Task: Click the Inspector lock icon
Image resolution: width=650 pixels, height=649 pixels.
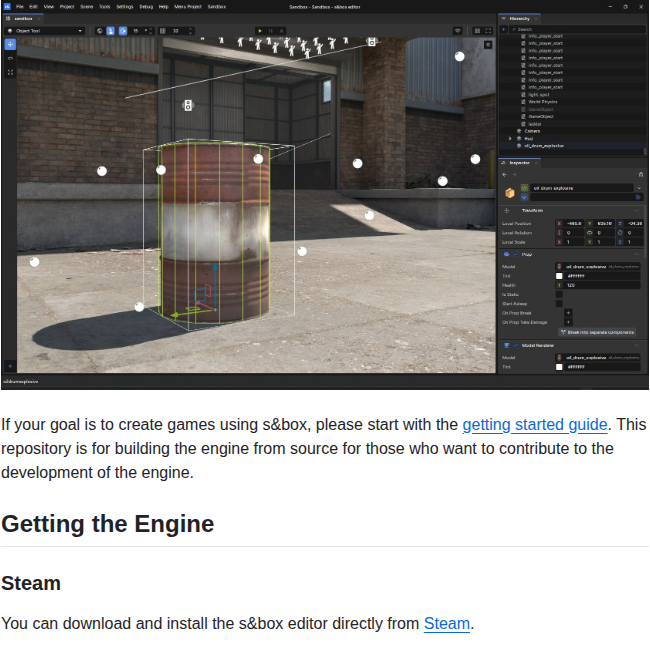Action: point(640,174)
